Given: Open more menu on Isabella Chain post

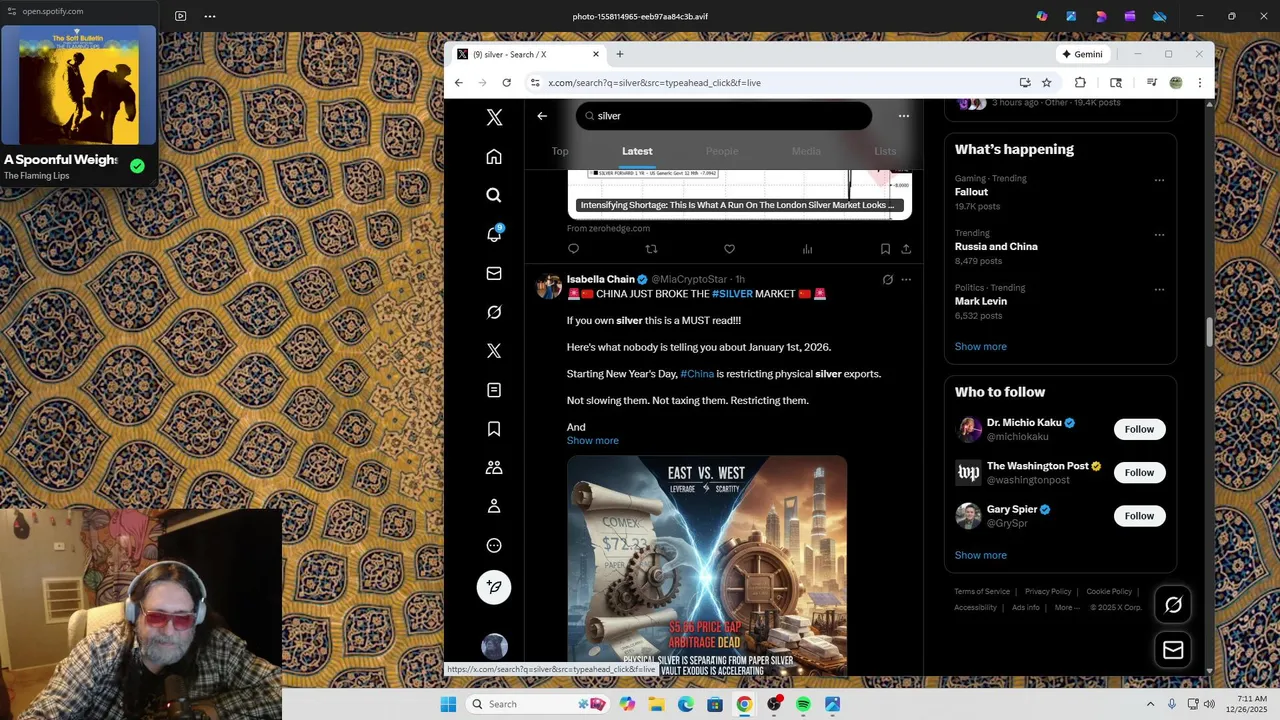Looking at the screenshot, I should pyautogui.click(x=906, y=280).
